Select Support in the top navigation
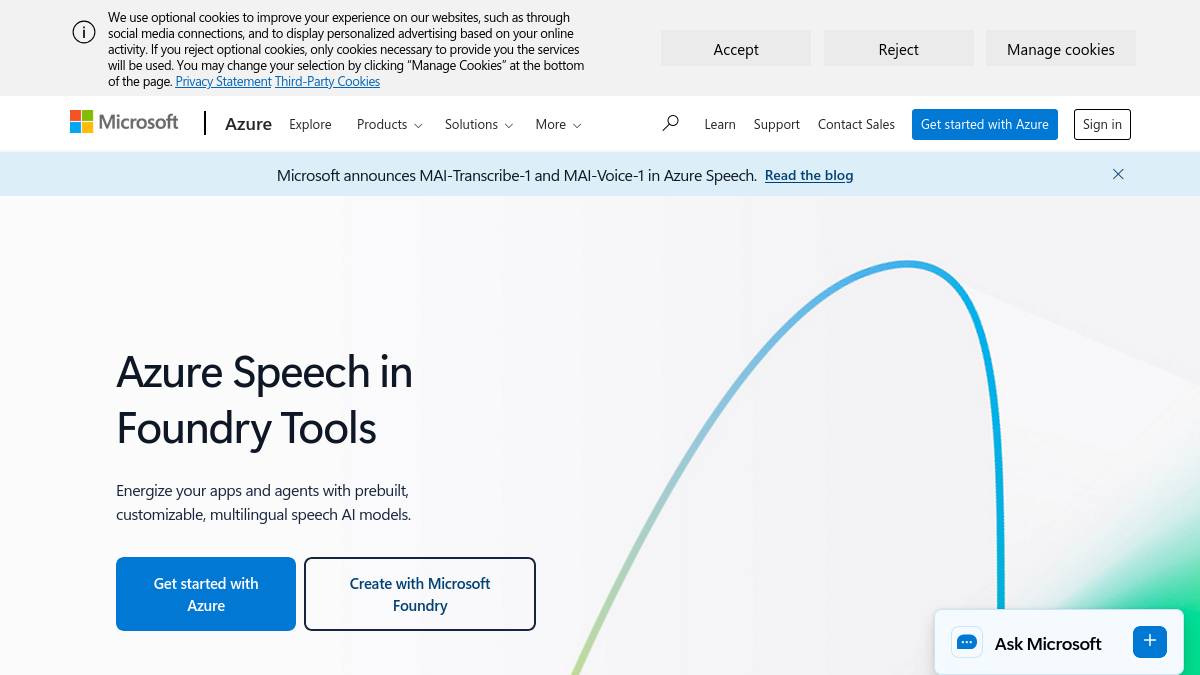This screenshot has width=1200, height=675. (776, 124)
